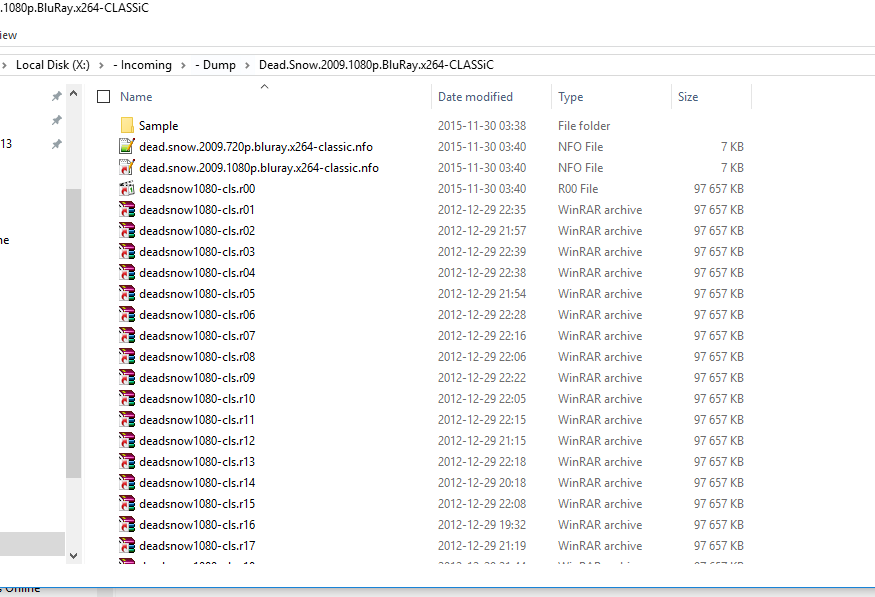Viewport: 875px width, 597px height.
Task: Select the deadsnow1080-cls.r01 archive icon
Action: click(127, 210)
